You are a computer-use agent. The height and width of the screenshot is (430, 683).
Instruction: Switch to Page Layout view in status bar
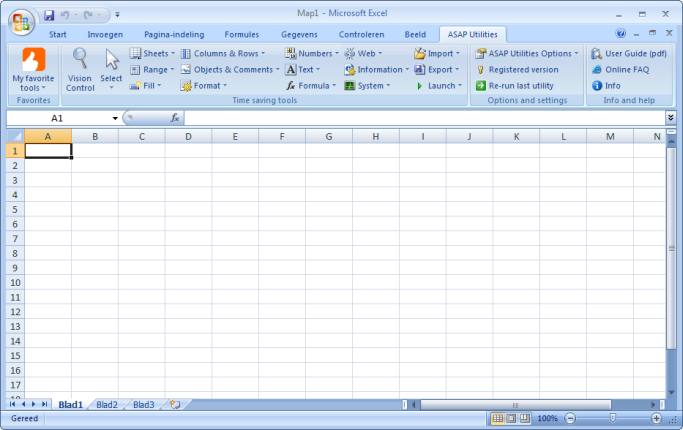(511, 419)
